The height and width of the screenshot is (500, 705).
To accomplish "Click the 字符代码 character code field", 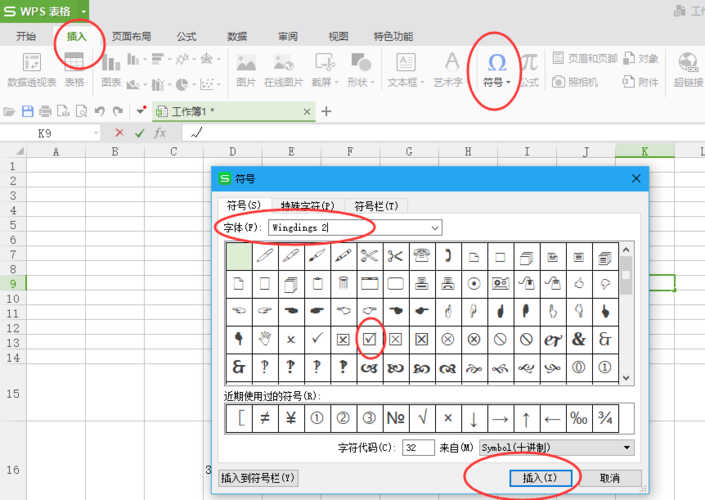I will pos(418,447).
